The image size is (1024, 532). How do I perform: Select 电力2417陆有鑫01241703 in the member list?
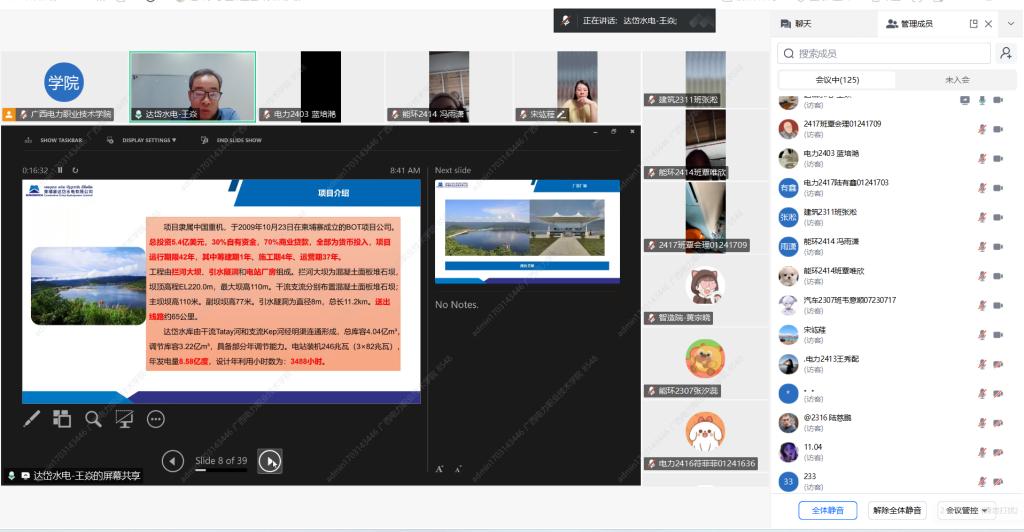tap(895, 188)
